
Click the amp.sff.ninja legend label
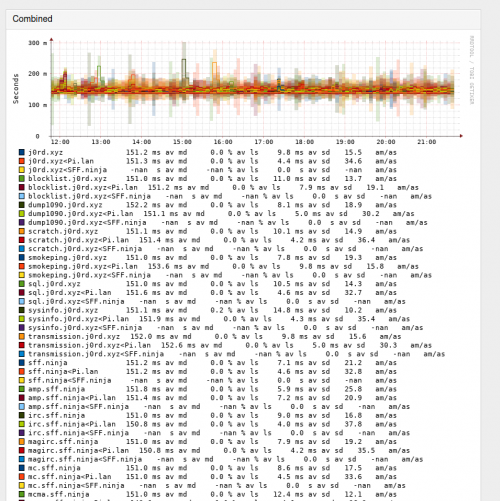click(x=56, y=389)
